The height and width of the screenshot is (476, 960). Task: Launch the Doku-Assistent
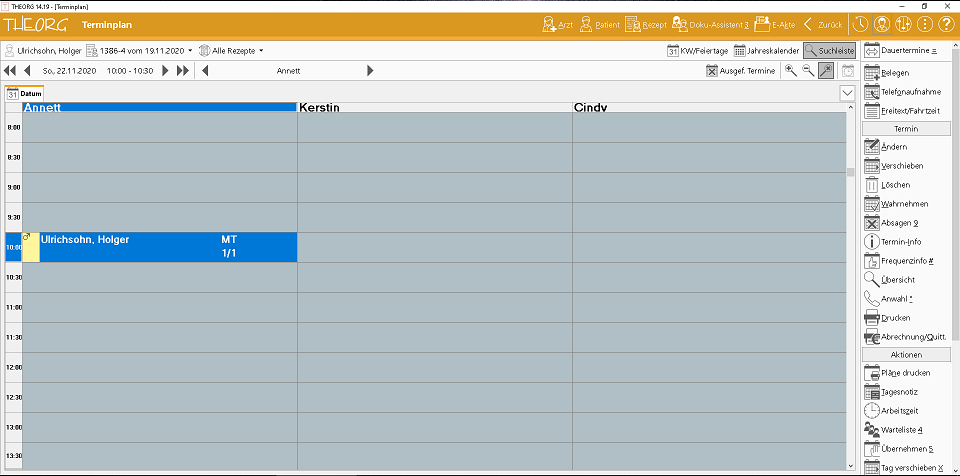(710, 25)
